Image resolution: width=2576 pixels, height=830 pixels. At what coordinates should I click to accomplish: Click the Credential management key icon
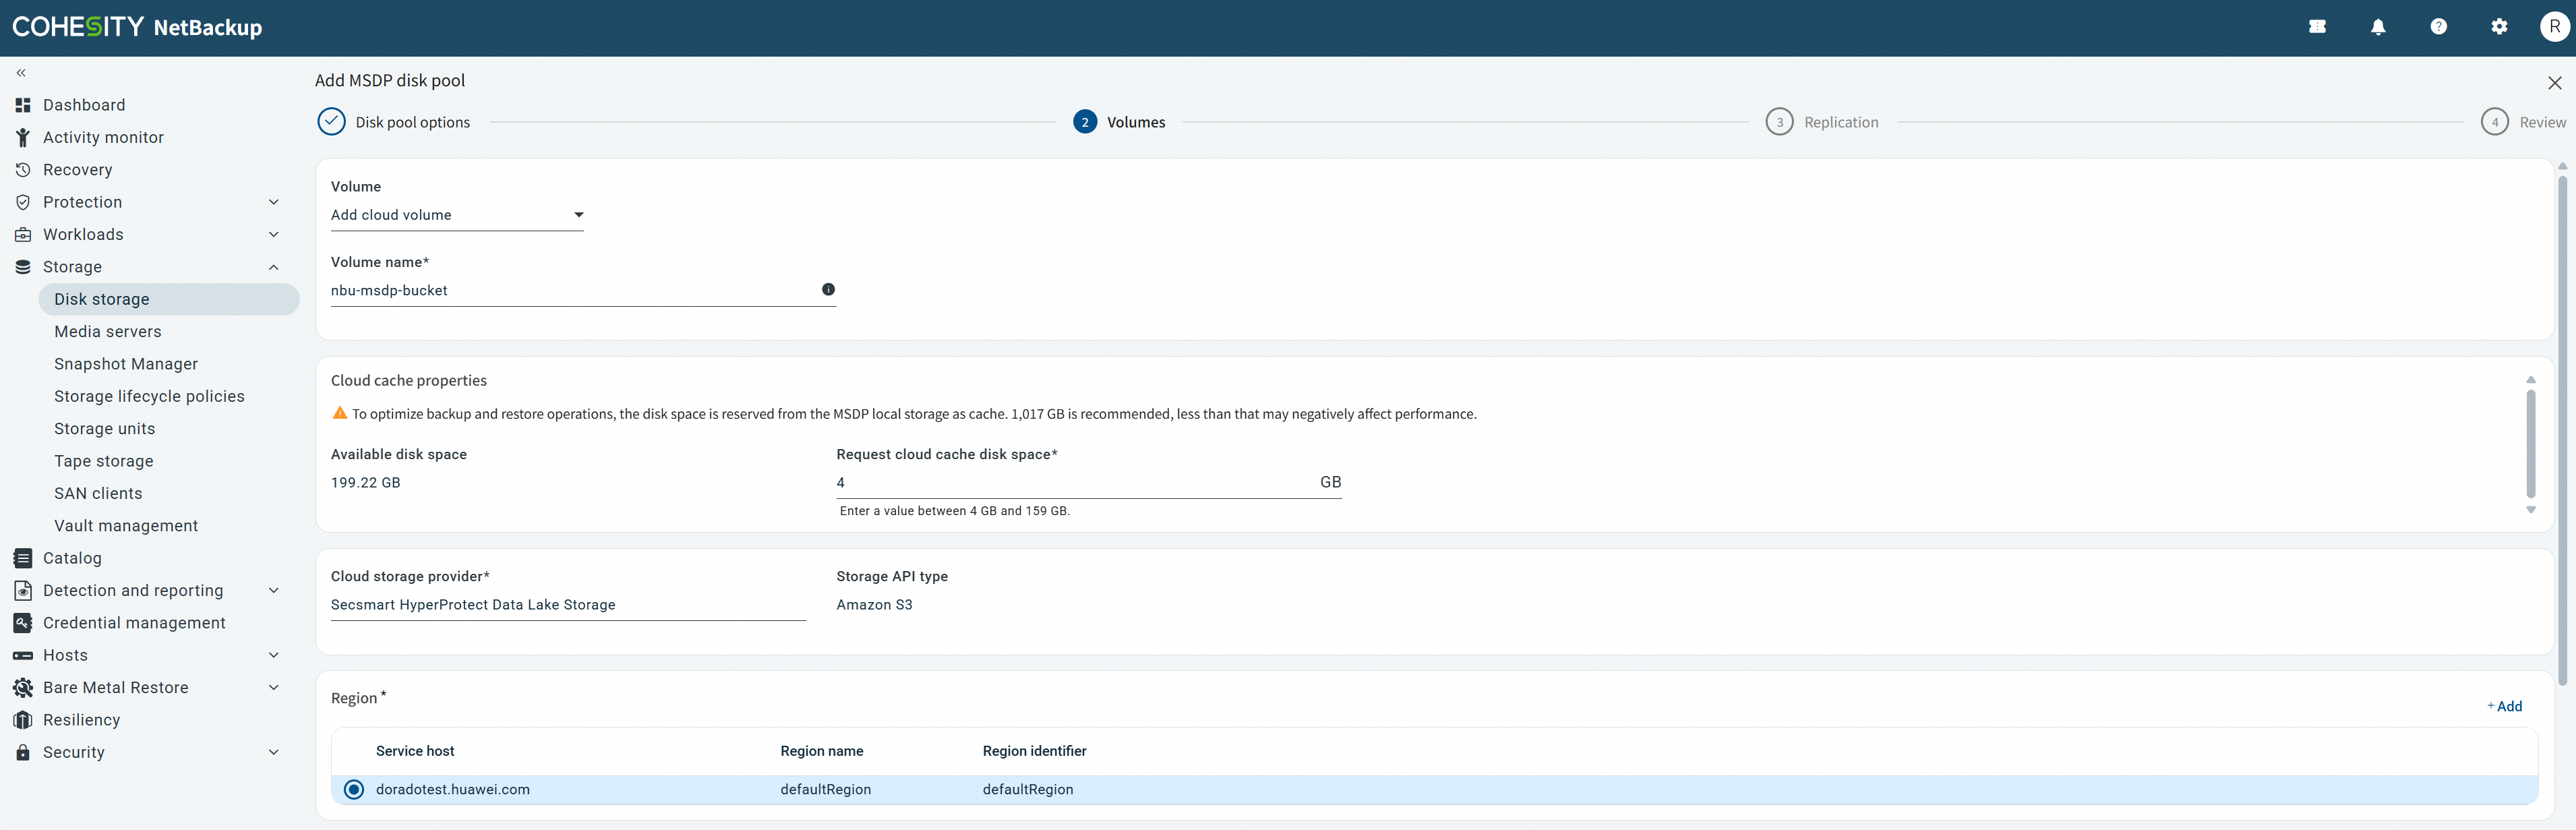(x=23, y=623)
